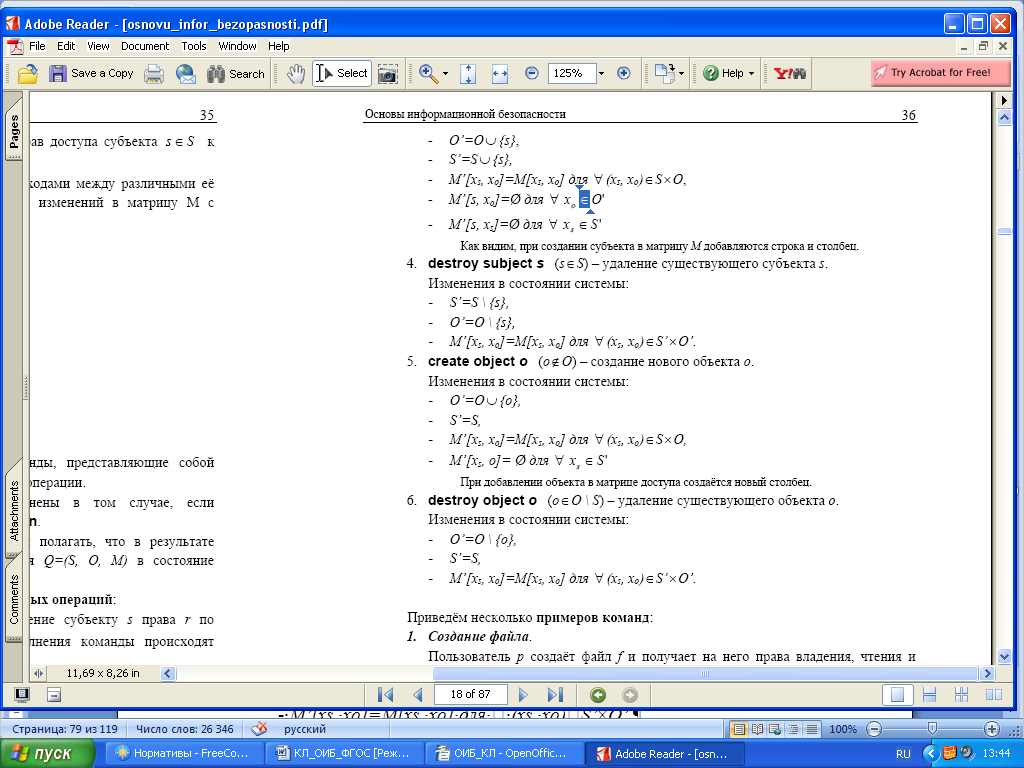Open the Window menu
This screenshot has width=1024, height=768.
(x=237, y=46)
